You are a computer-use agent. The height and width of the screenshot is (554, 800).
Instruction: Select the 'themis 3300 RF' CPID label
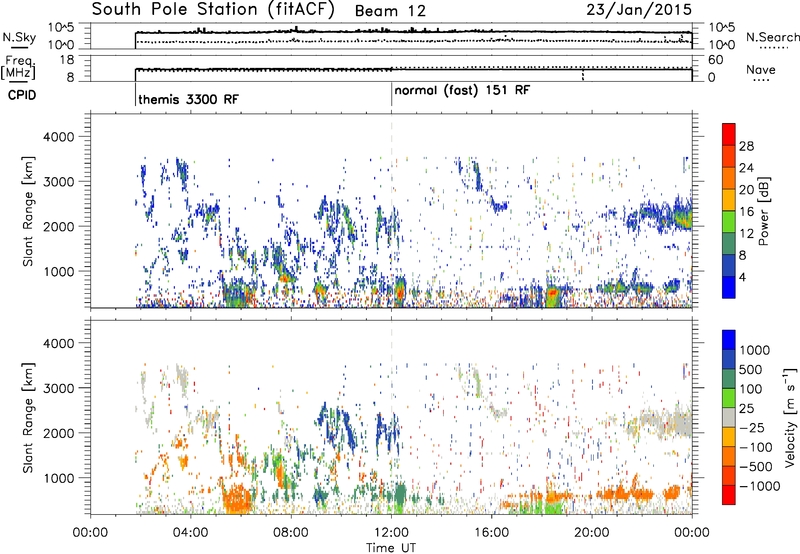tap(188, 99)
